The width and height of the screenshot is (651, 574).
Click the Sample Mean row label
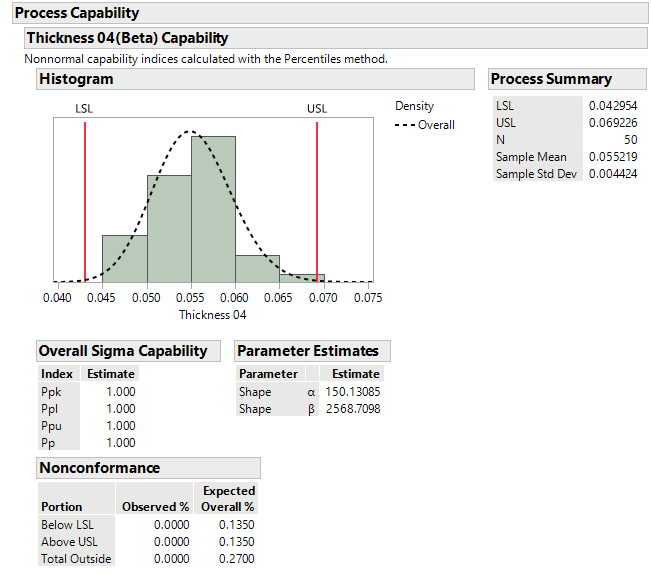click(x=531, y=157)
